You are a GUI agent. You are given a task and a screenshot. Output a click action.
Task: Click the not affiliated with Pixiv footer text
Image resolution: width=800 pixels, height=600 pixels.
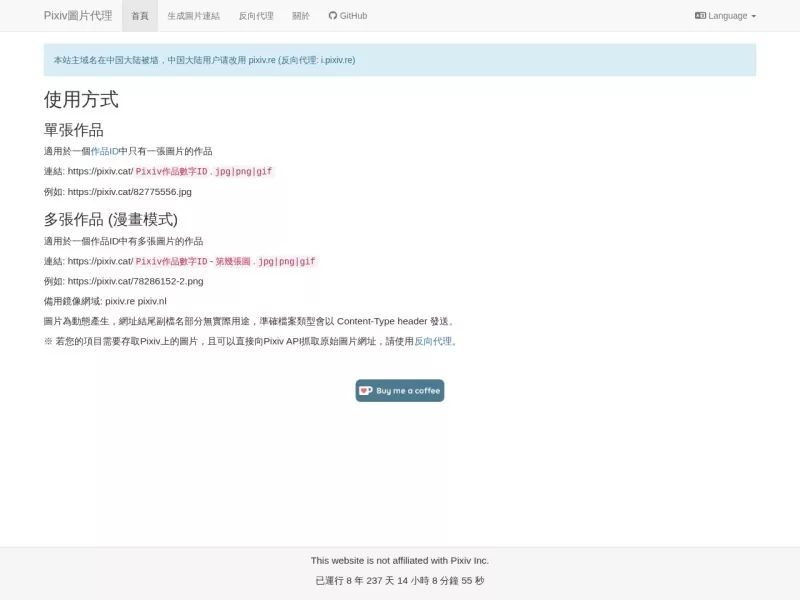point(400,561)
